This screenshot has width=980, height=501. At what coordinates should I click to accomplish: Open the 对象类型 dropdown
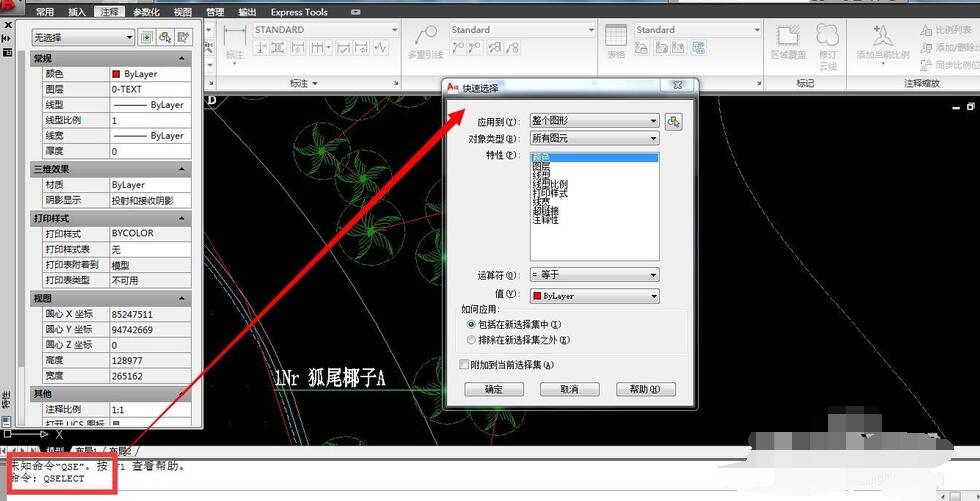coord(594,138)
